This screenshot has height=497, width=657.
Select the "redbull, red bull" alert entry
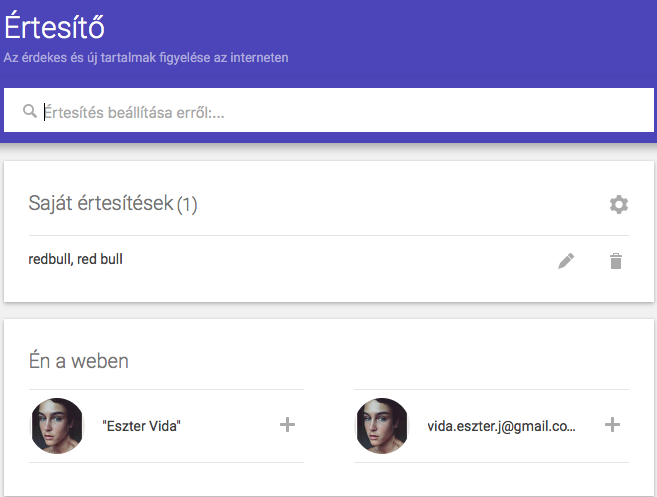pos(76,260)
